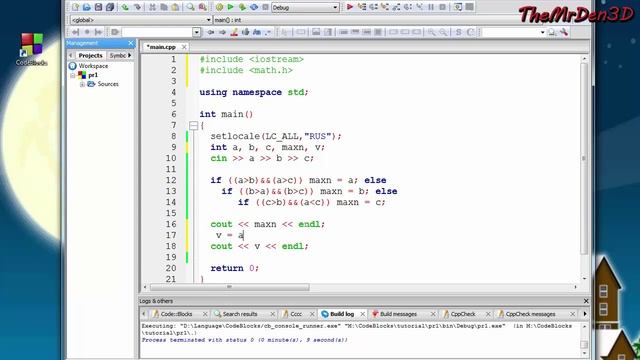Open the <global> scope dropdown
The height and width of the screenshot is (360, 640).
(208, 20)
